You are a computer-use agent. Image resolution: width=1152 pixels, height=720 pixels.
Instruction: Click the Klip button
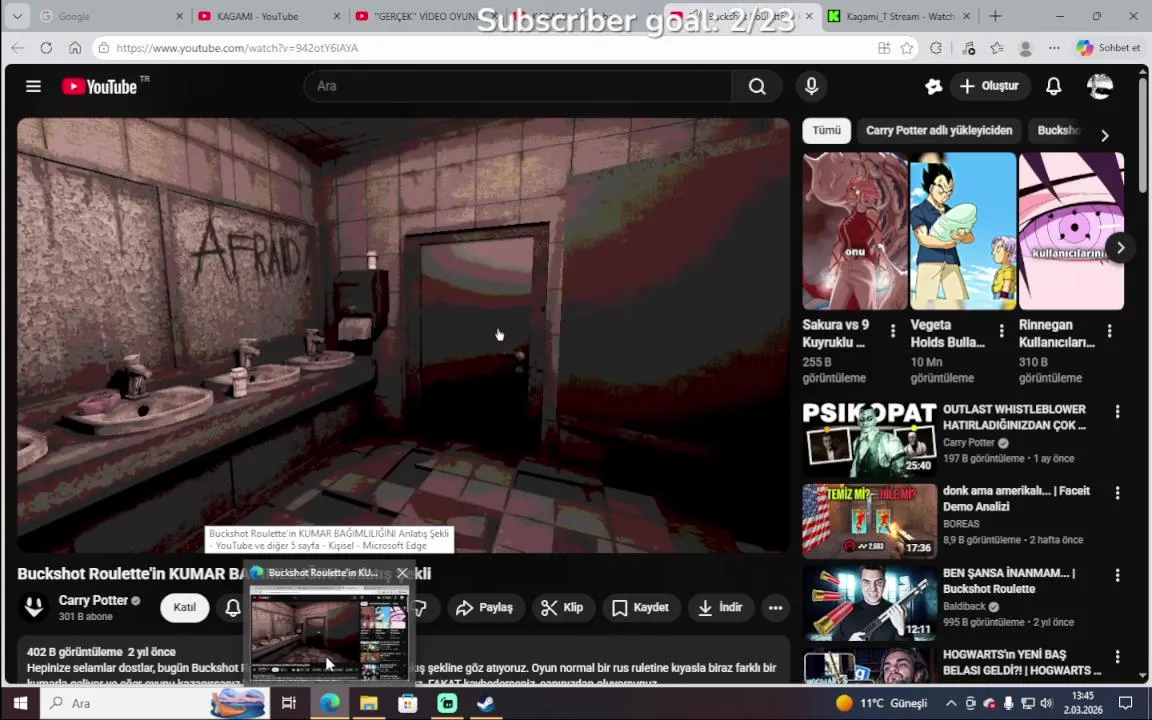click(x=563, y=608)
